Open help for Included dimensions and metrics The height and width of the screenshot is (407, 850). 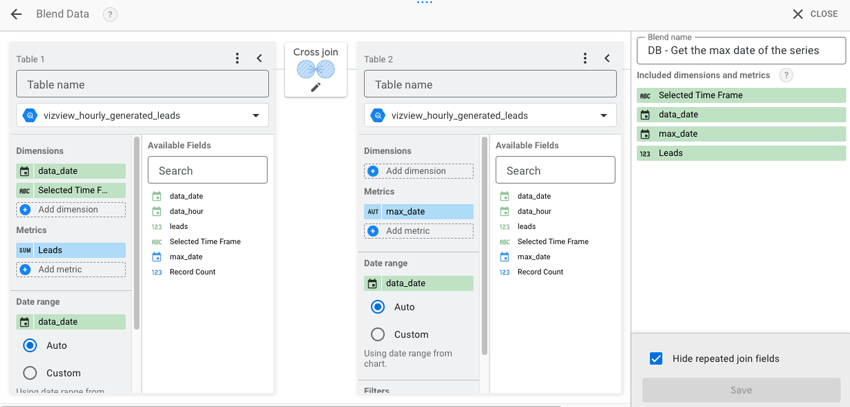tap(786, 75)
